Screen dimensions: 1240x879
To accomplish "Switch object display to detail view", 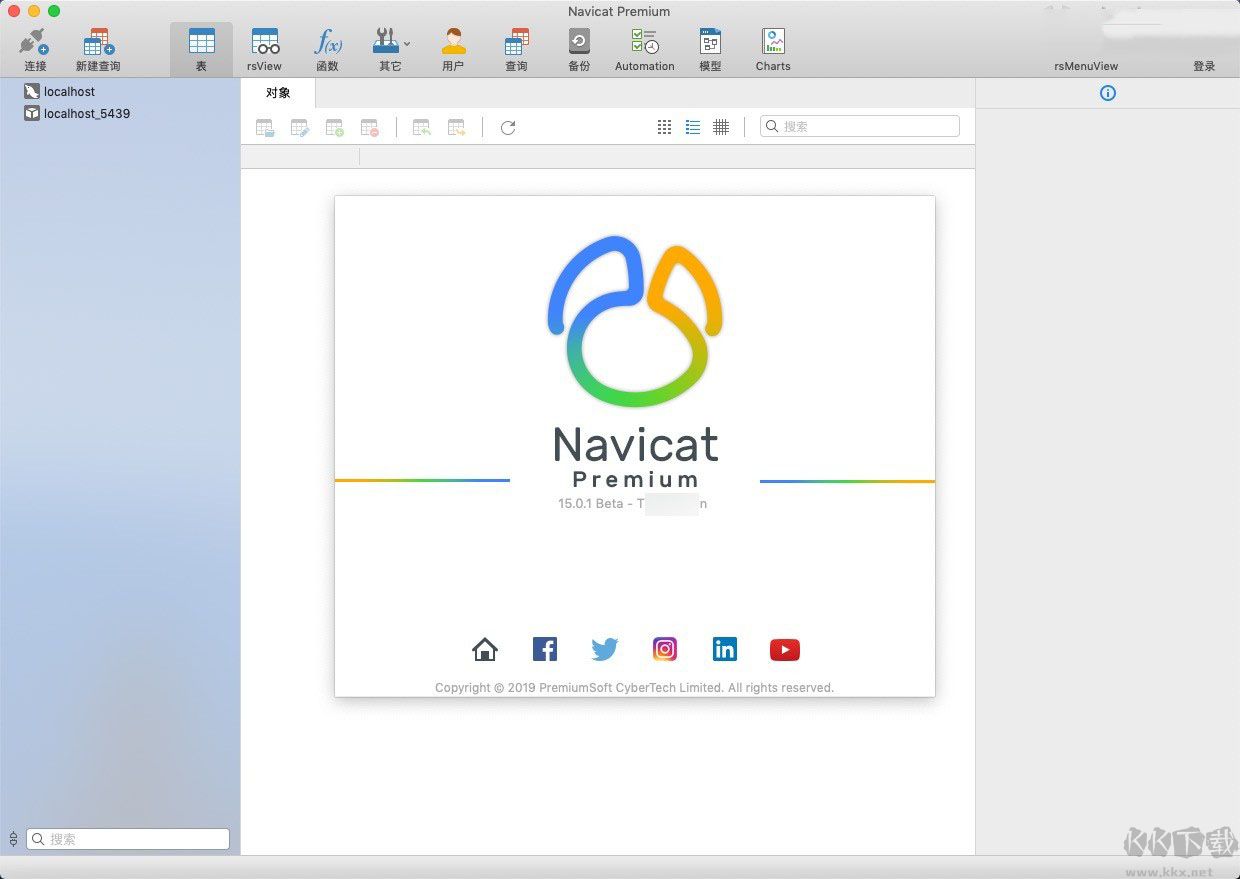I will coord(722,126).
